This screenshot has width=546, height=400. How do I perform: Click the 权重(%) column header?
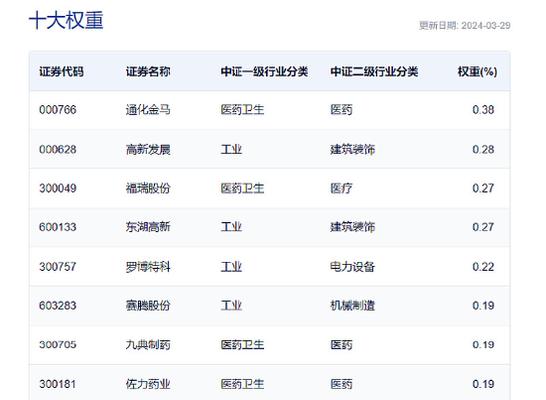[x=477, y=72]
